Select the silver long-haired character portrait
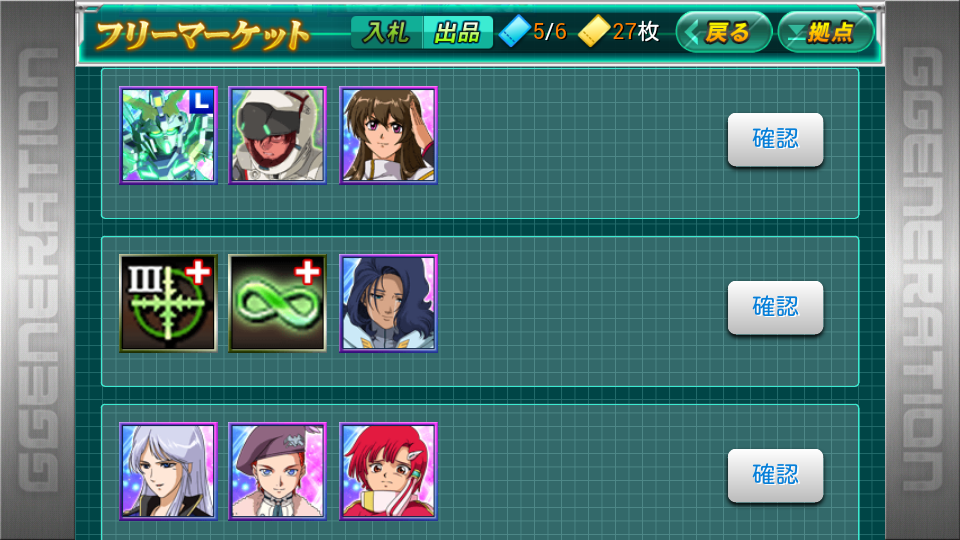Image resolution: width=960 pixels, height=540 pixels. 168,471
